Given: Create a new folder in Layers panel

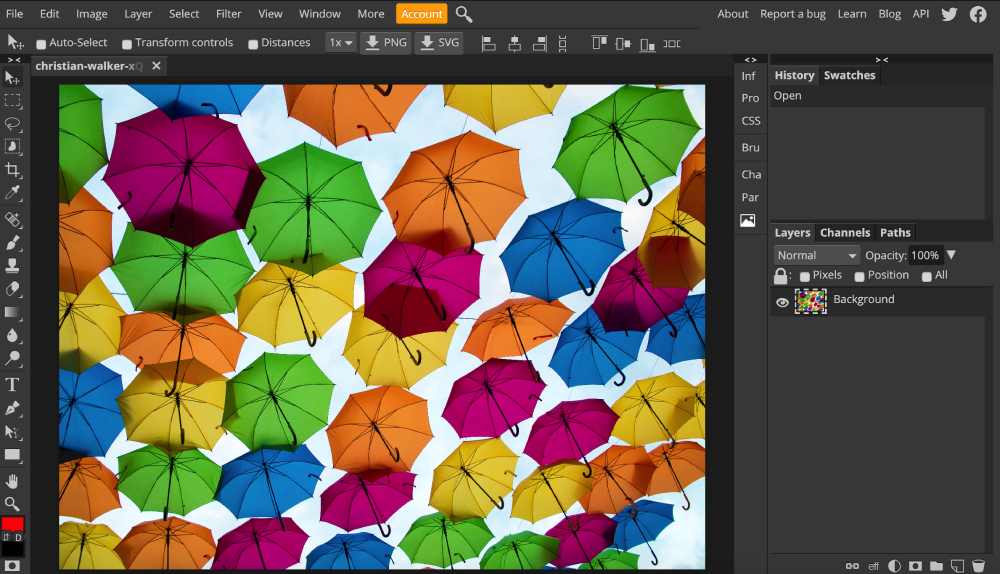Looking at the screenshot, I should click(936, 566).
